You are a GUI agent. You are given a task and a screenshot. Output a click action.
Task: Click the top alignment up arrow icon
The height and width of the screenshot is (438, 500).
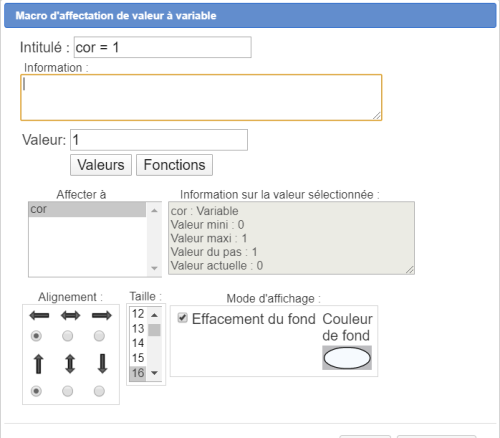tap(39, 364)
